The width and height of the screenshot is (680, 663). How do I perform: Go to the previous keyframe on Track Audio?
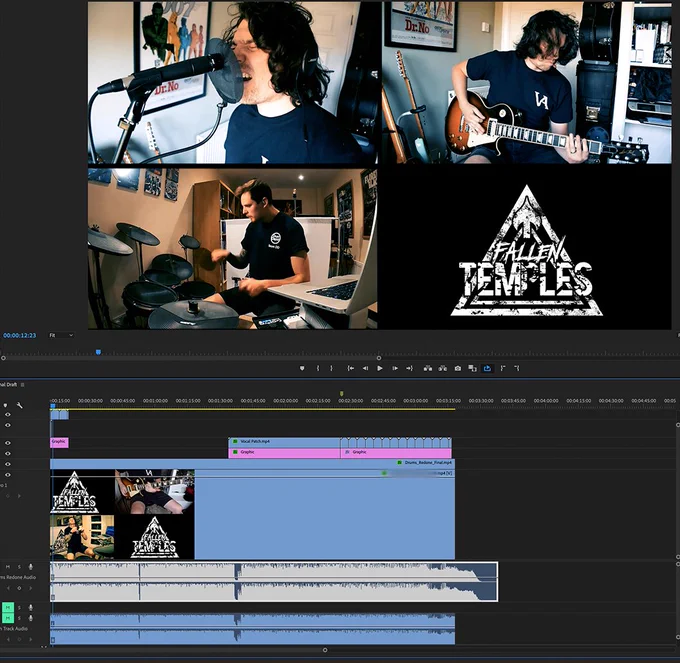click(8, 639)
